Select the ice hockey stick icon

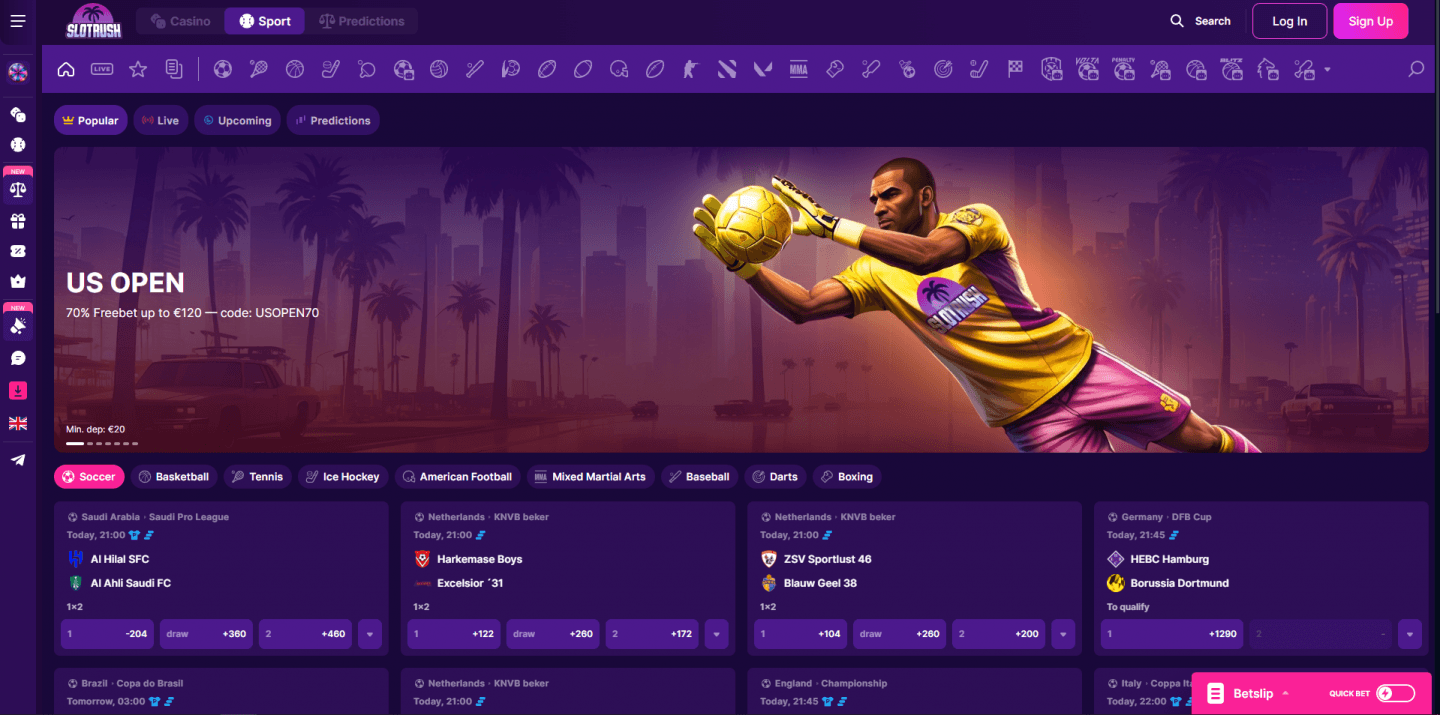tap(331, 69)
